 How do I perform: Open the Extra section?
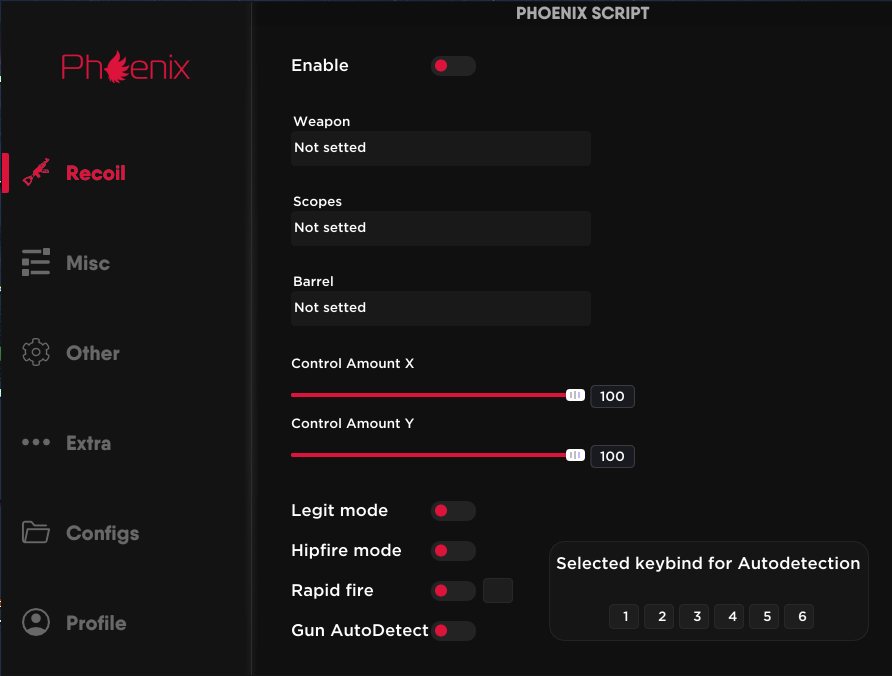[x=88, y=443]
